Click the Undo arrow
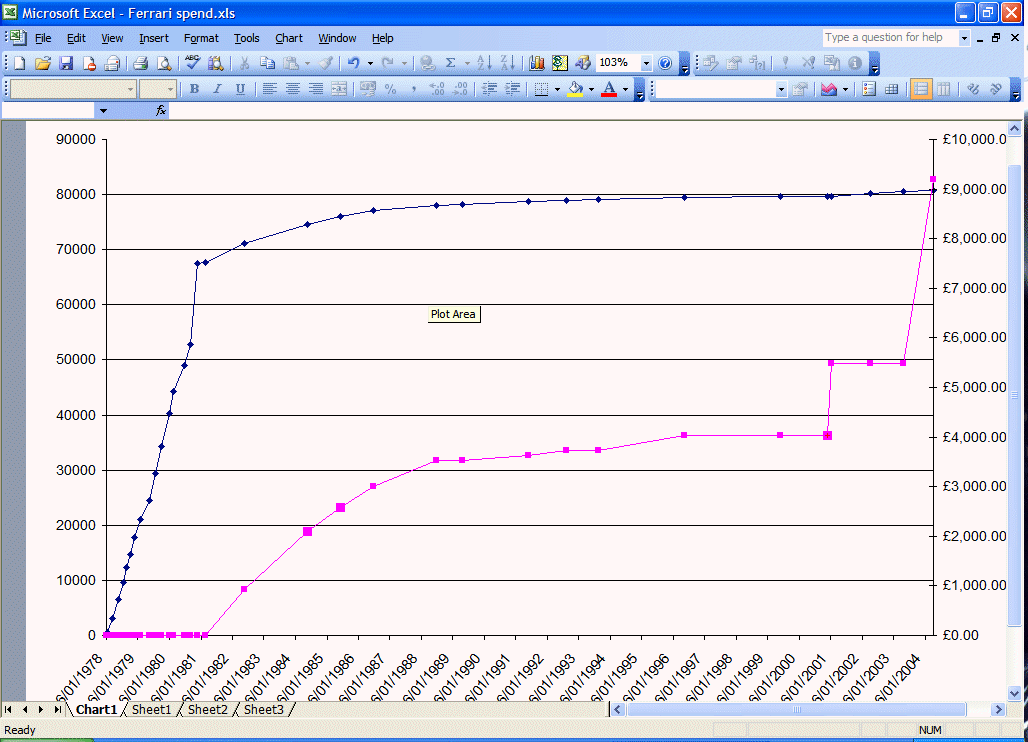This screenshot has width=1028, height=742. click(x=354, y=63)
